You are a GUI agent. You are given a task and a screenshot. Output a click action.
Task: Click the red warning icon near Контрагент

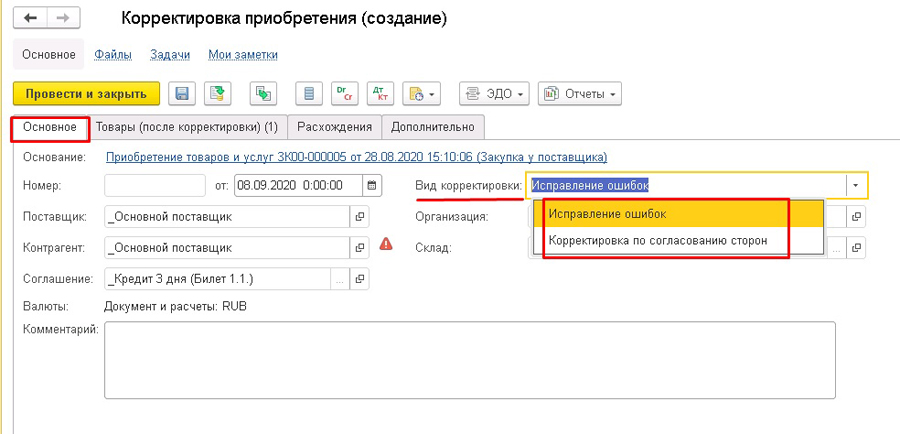coord(386,246)
